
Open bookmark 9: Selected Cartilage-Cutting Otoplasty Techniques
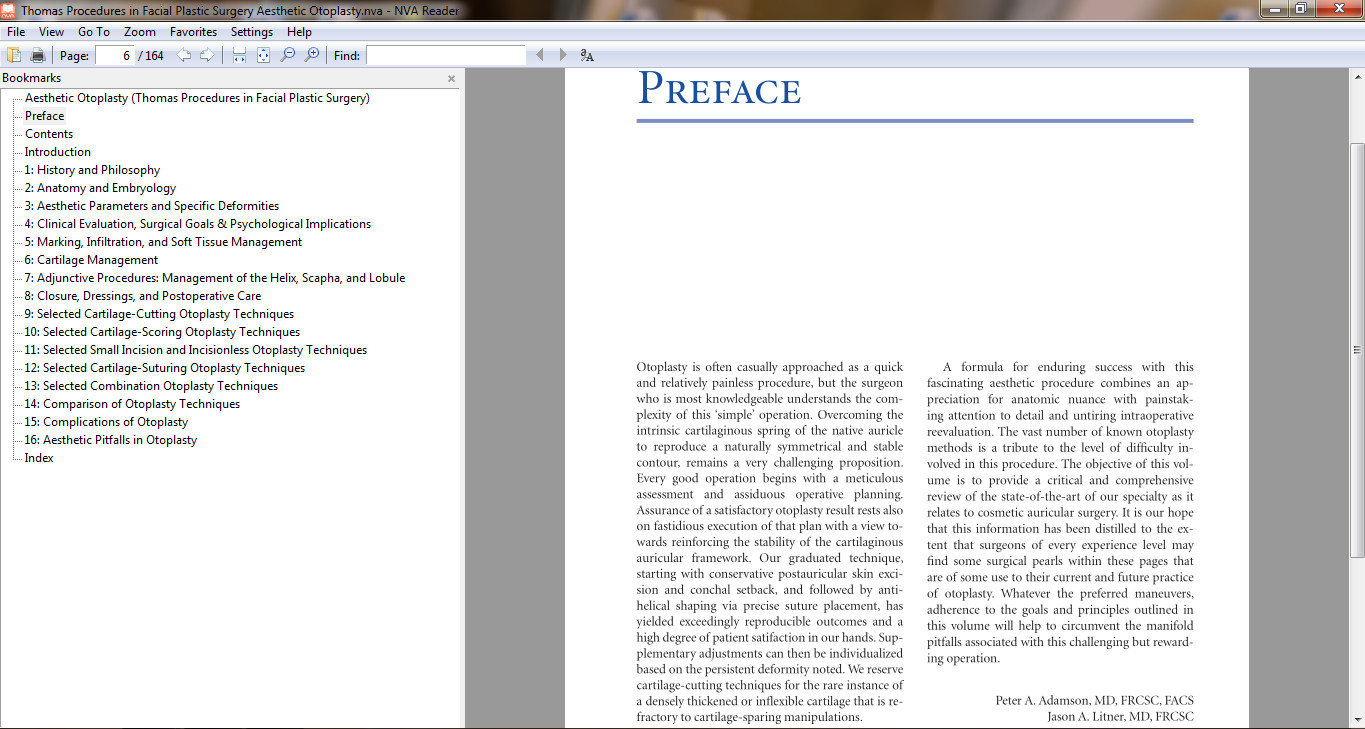coord(159,314)
